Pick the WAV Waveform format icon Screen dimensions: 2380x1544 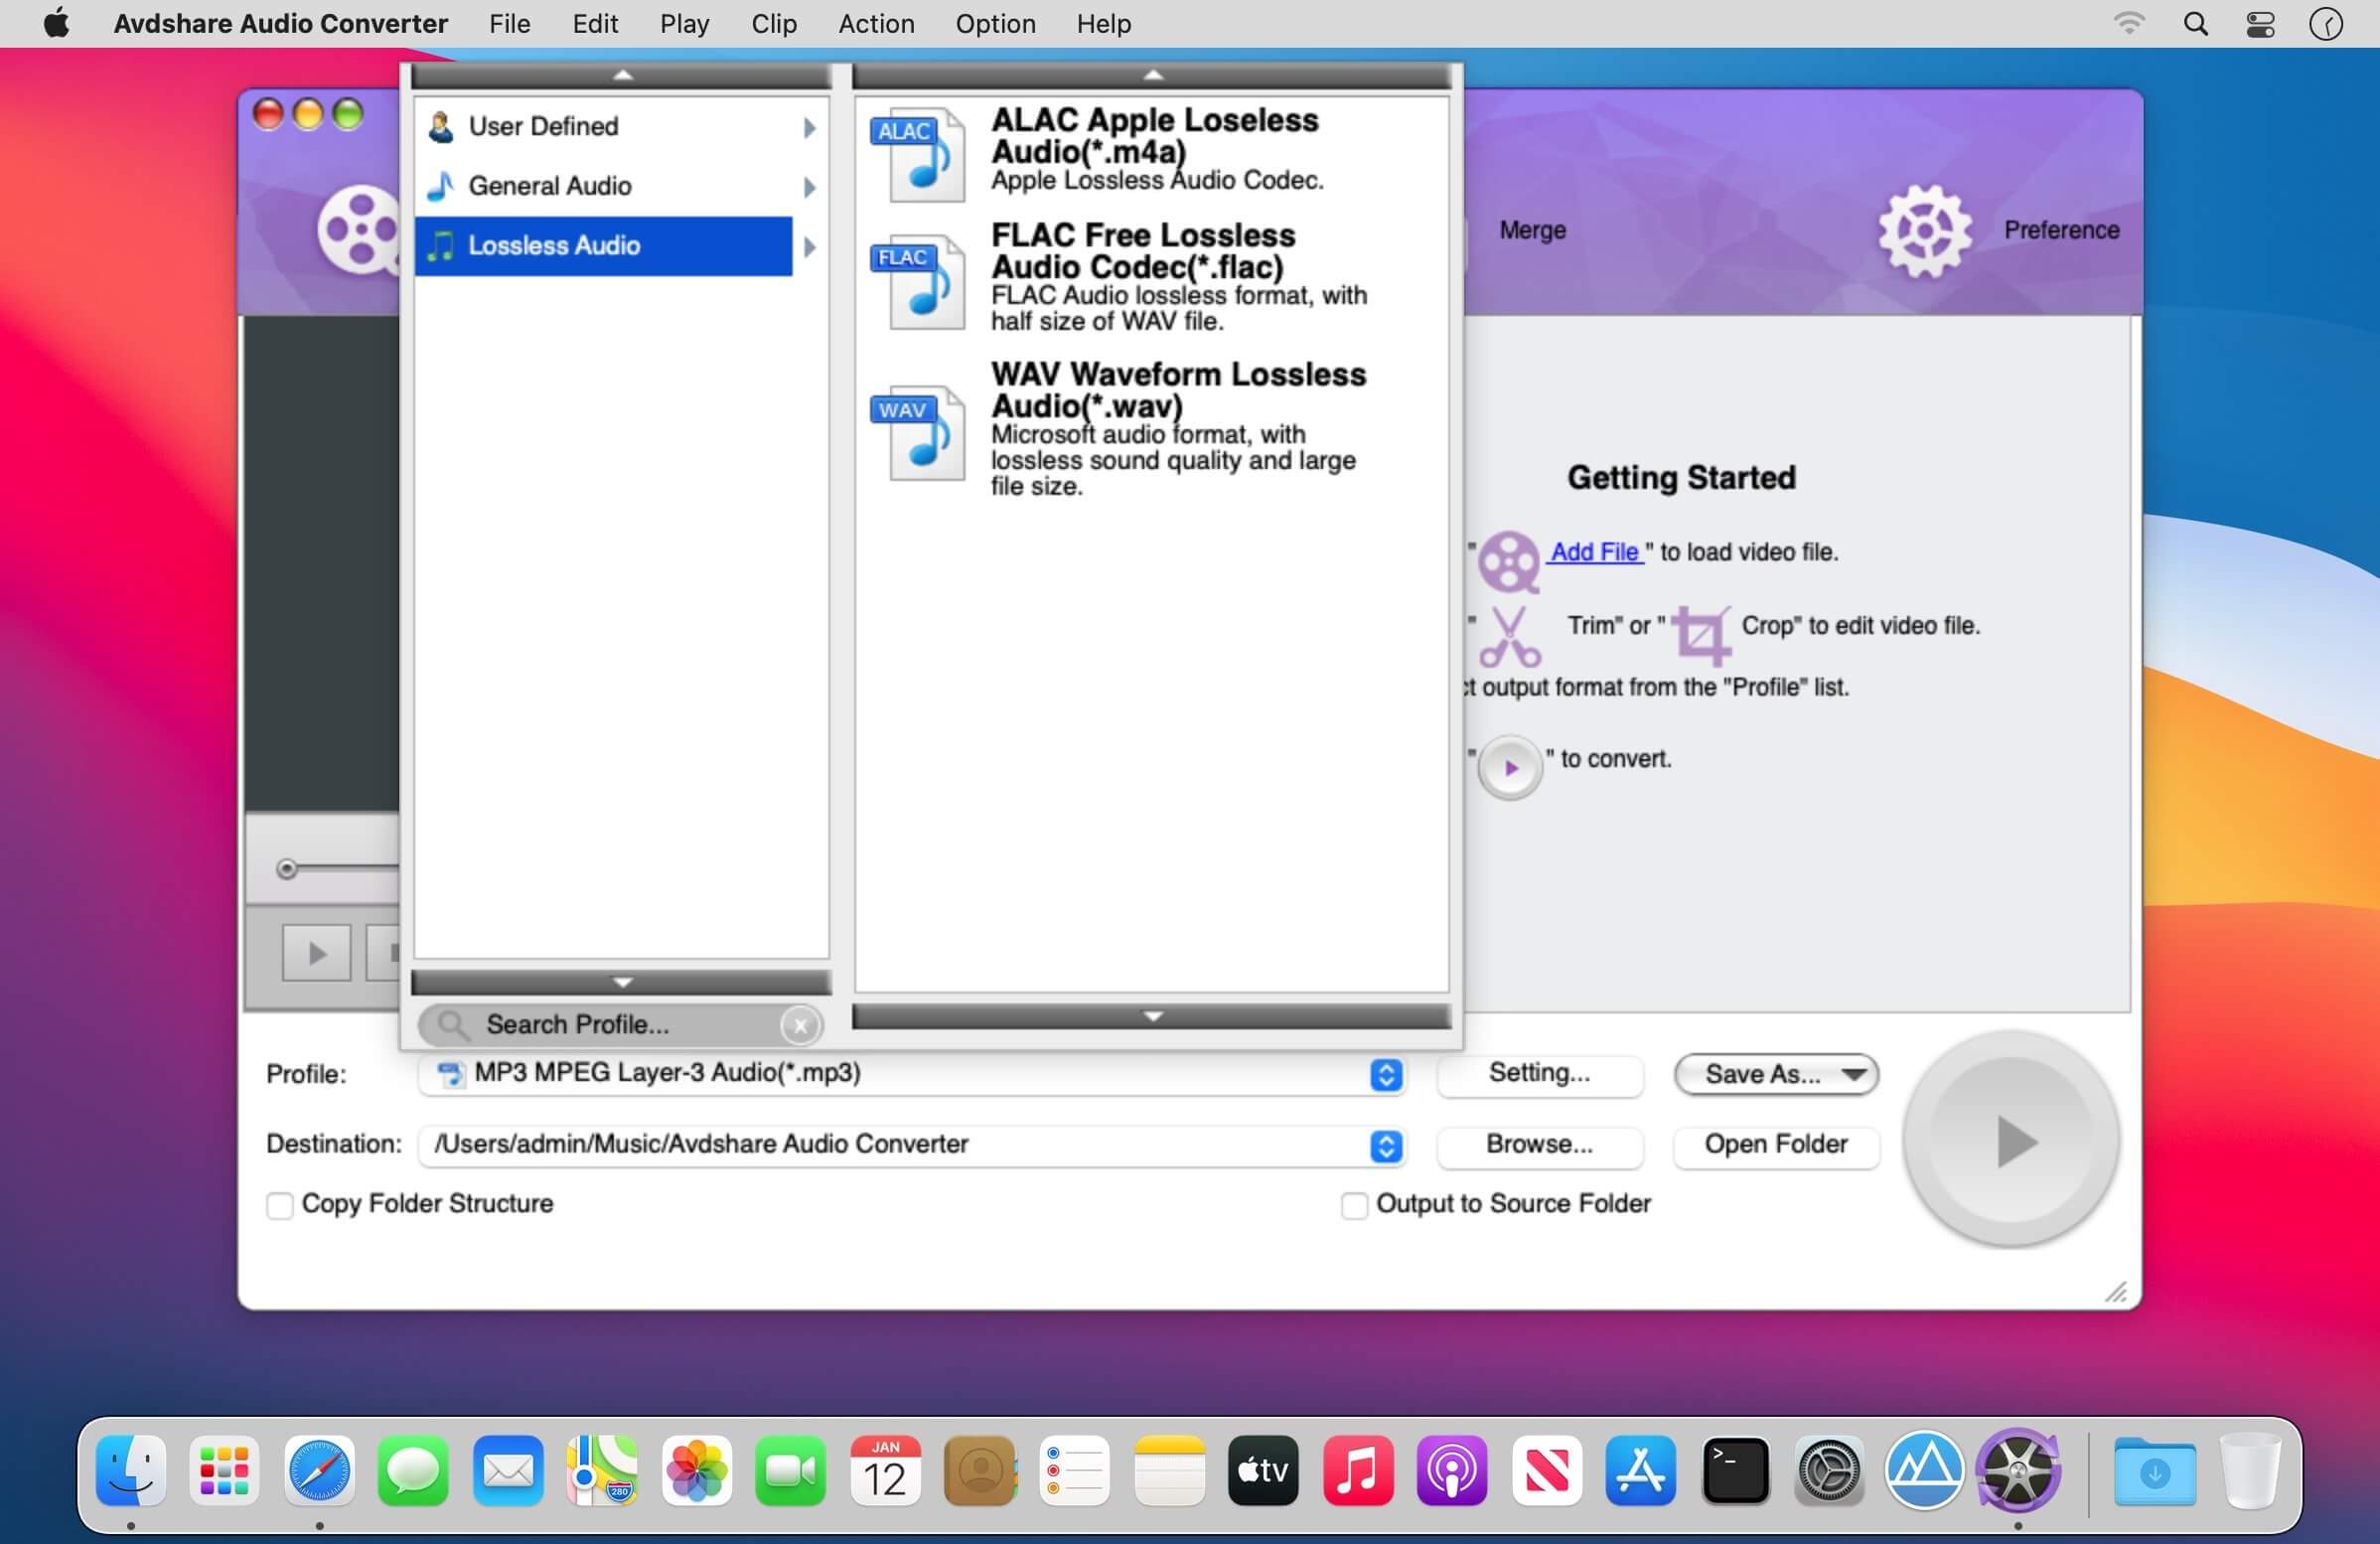[x=917, y=433]
